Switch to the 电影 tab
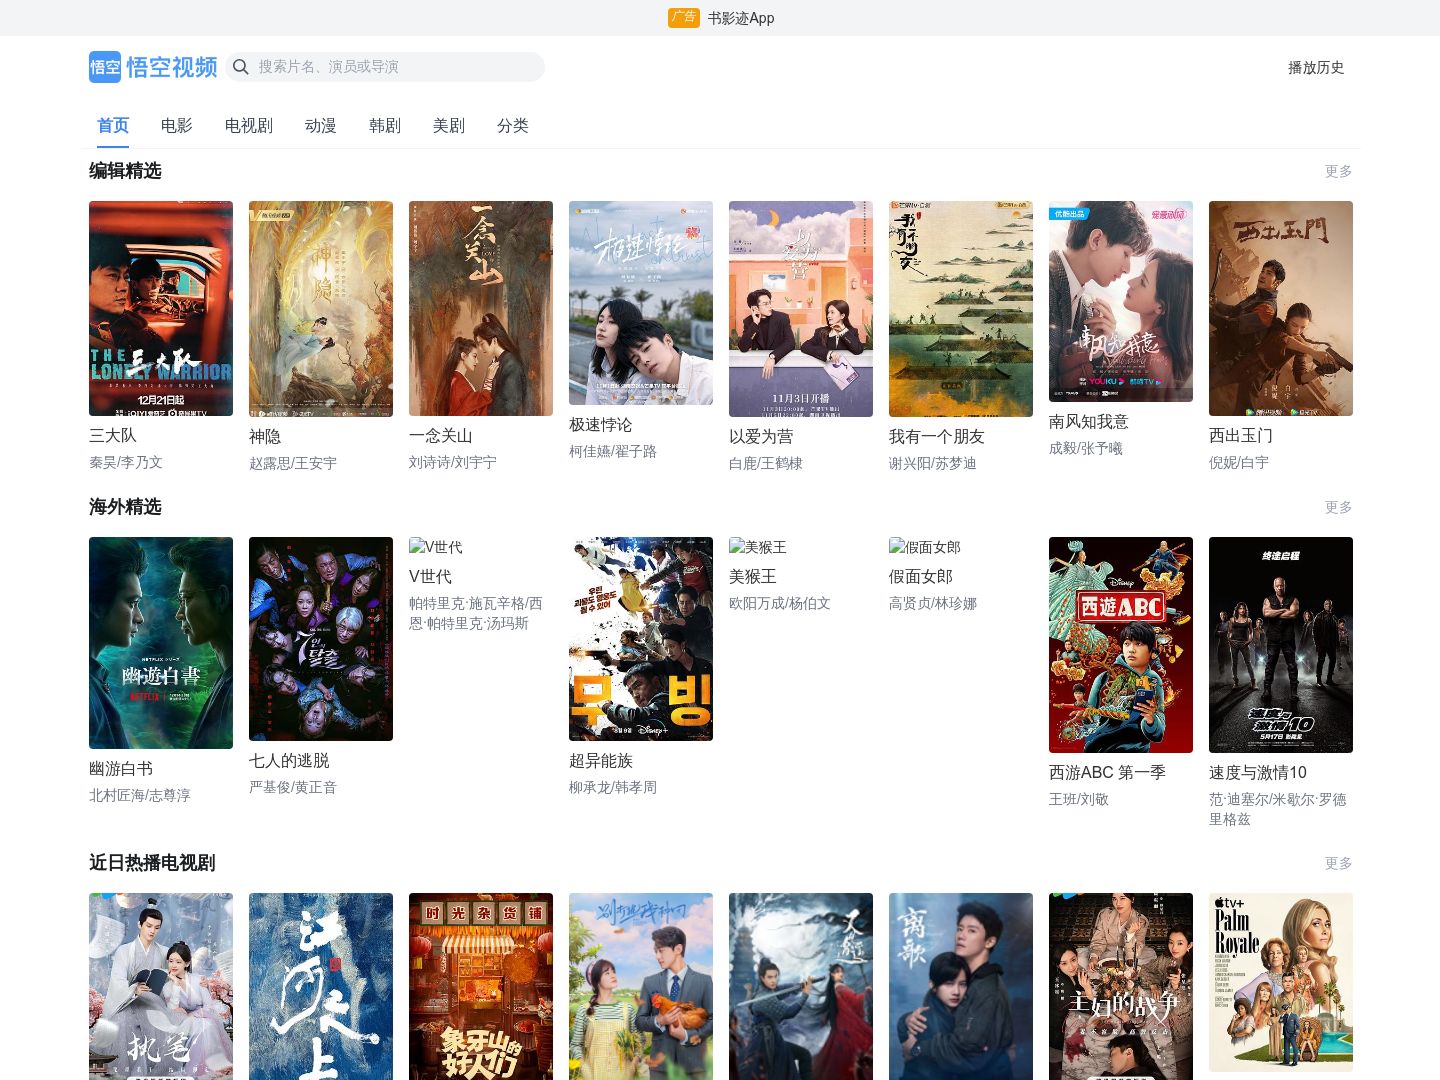 pos(177,125)
